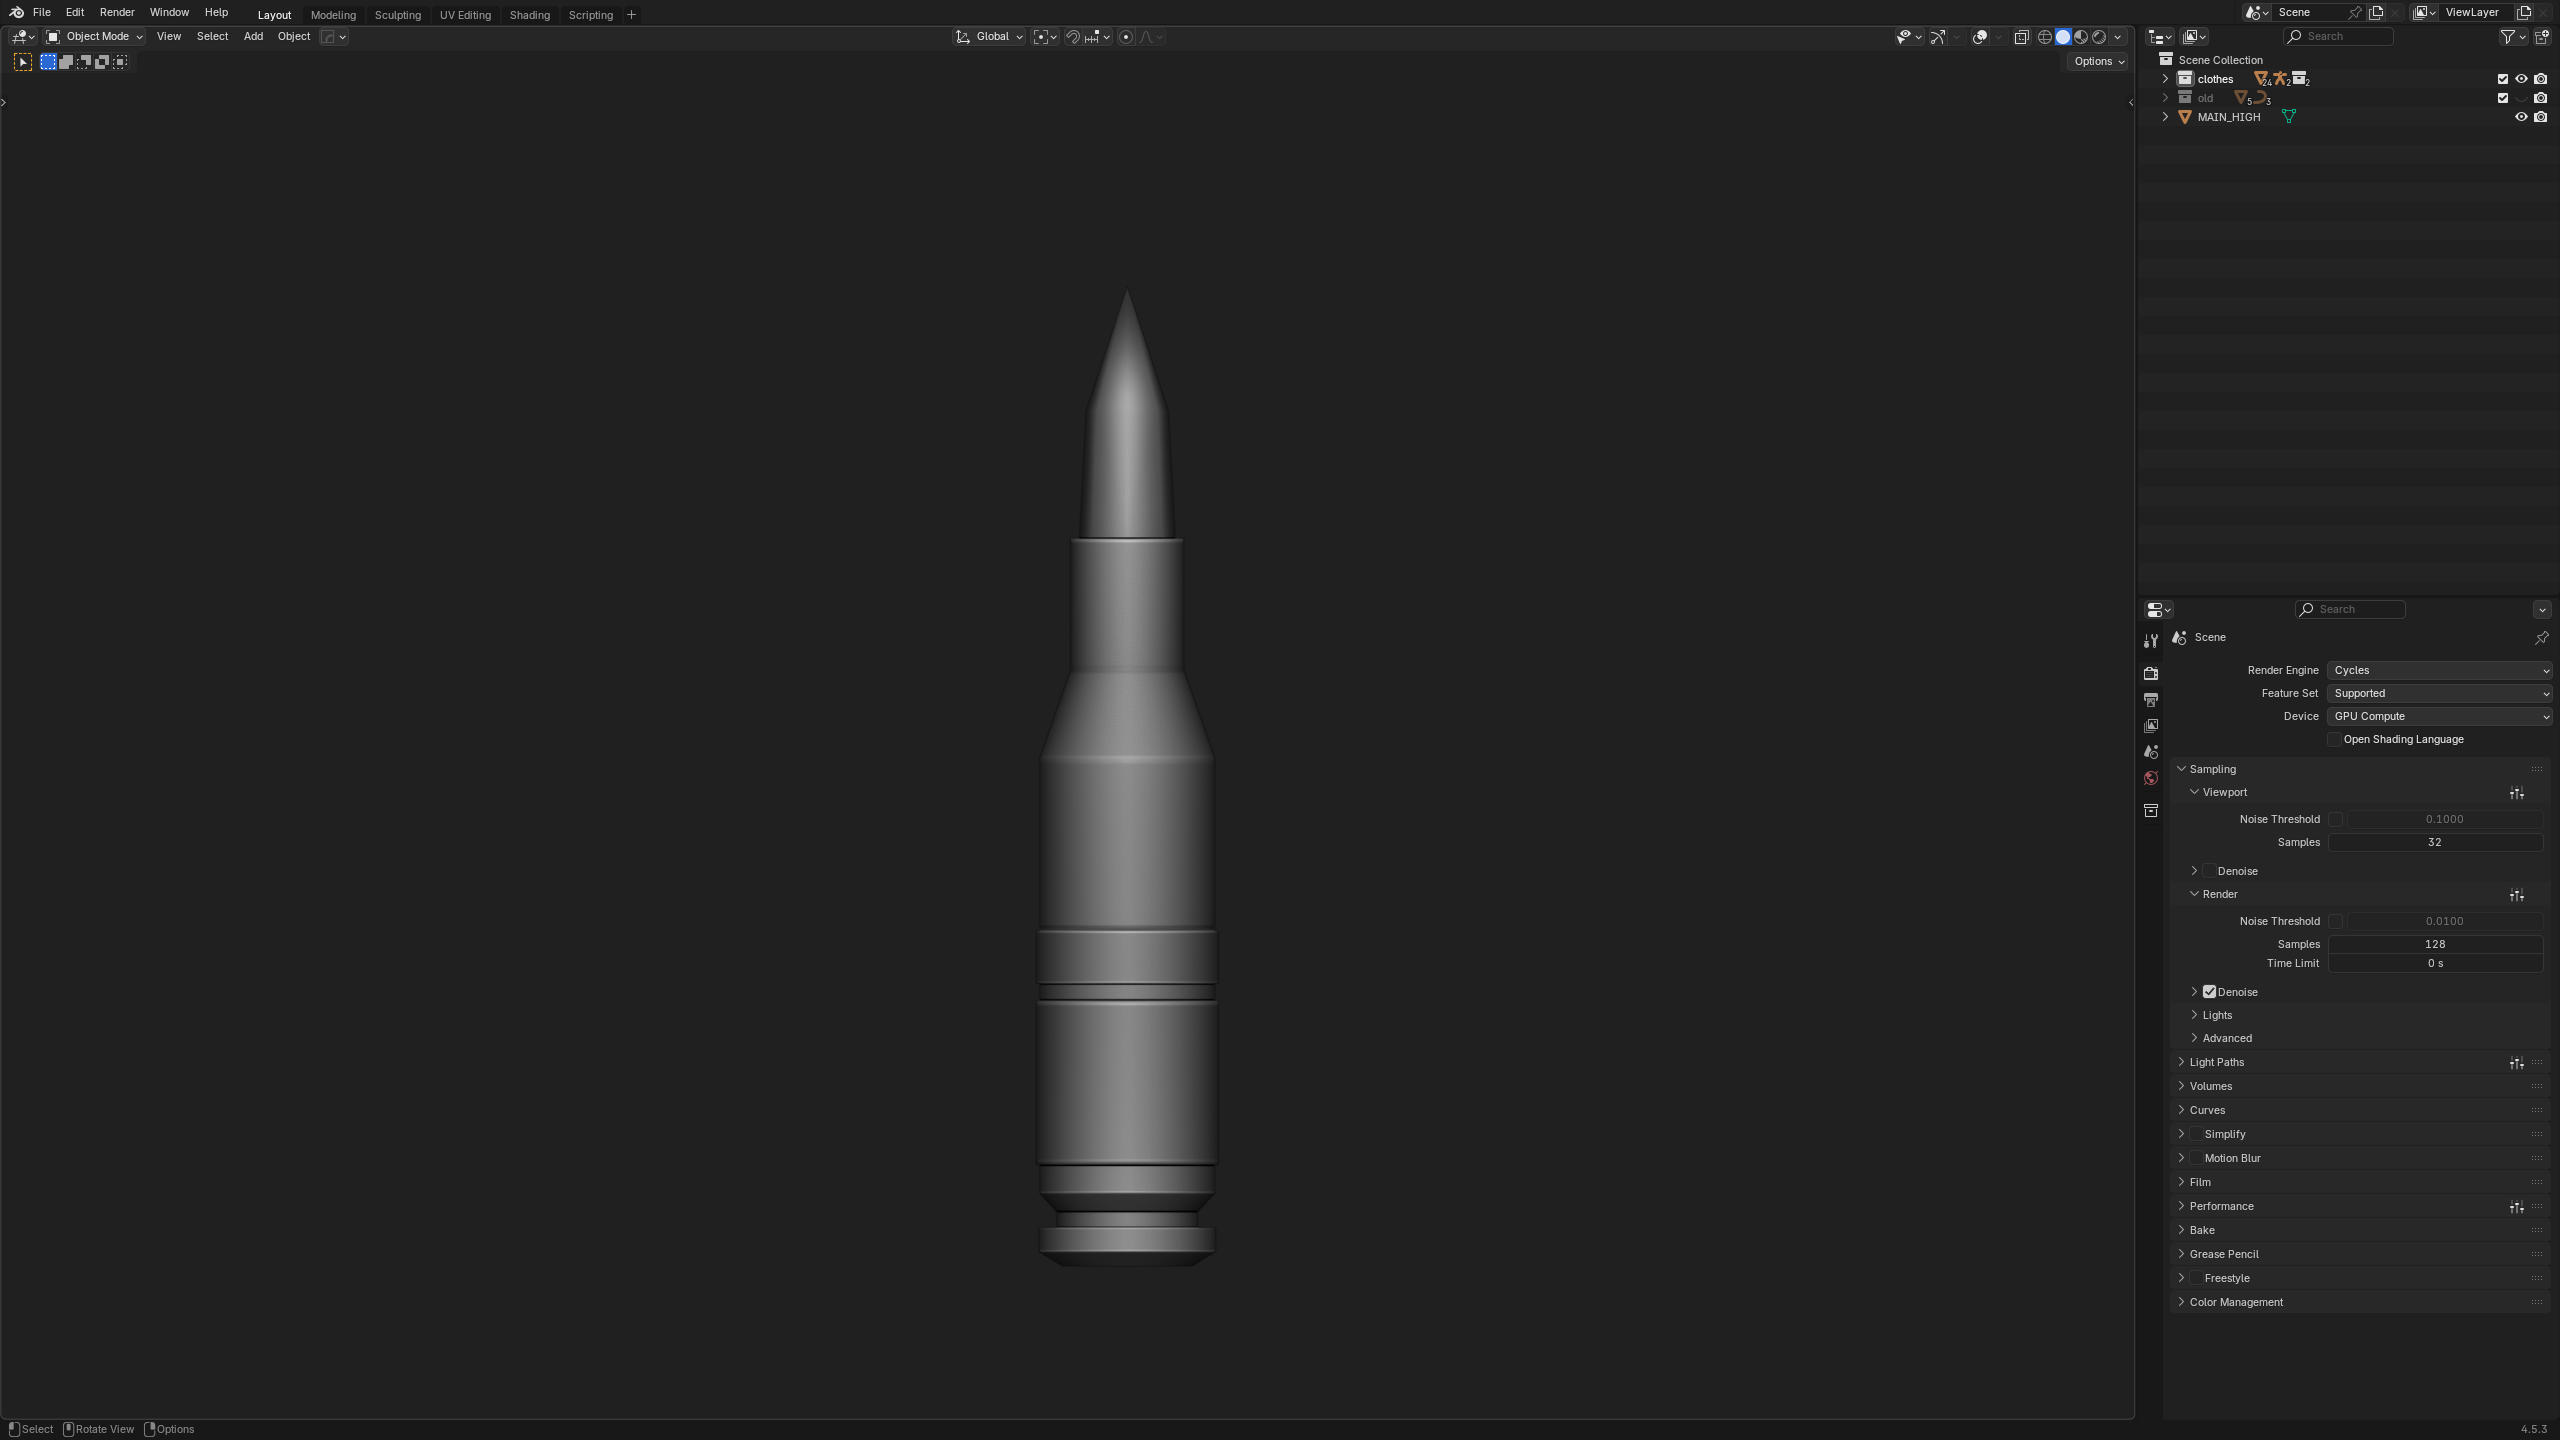Viewport: 2560px width, 1440px height.
Task: Uncheck the Render Denoise checkbox
Action: coord(2209,992)
